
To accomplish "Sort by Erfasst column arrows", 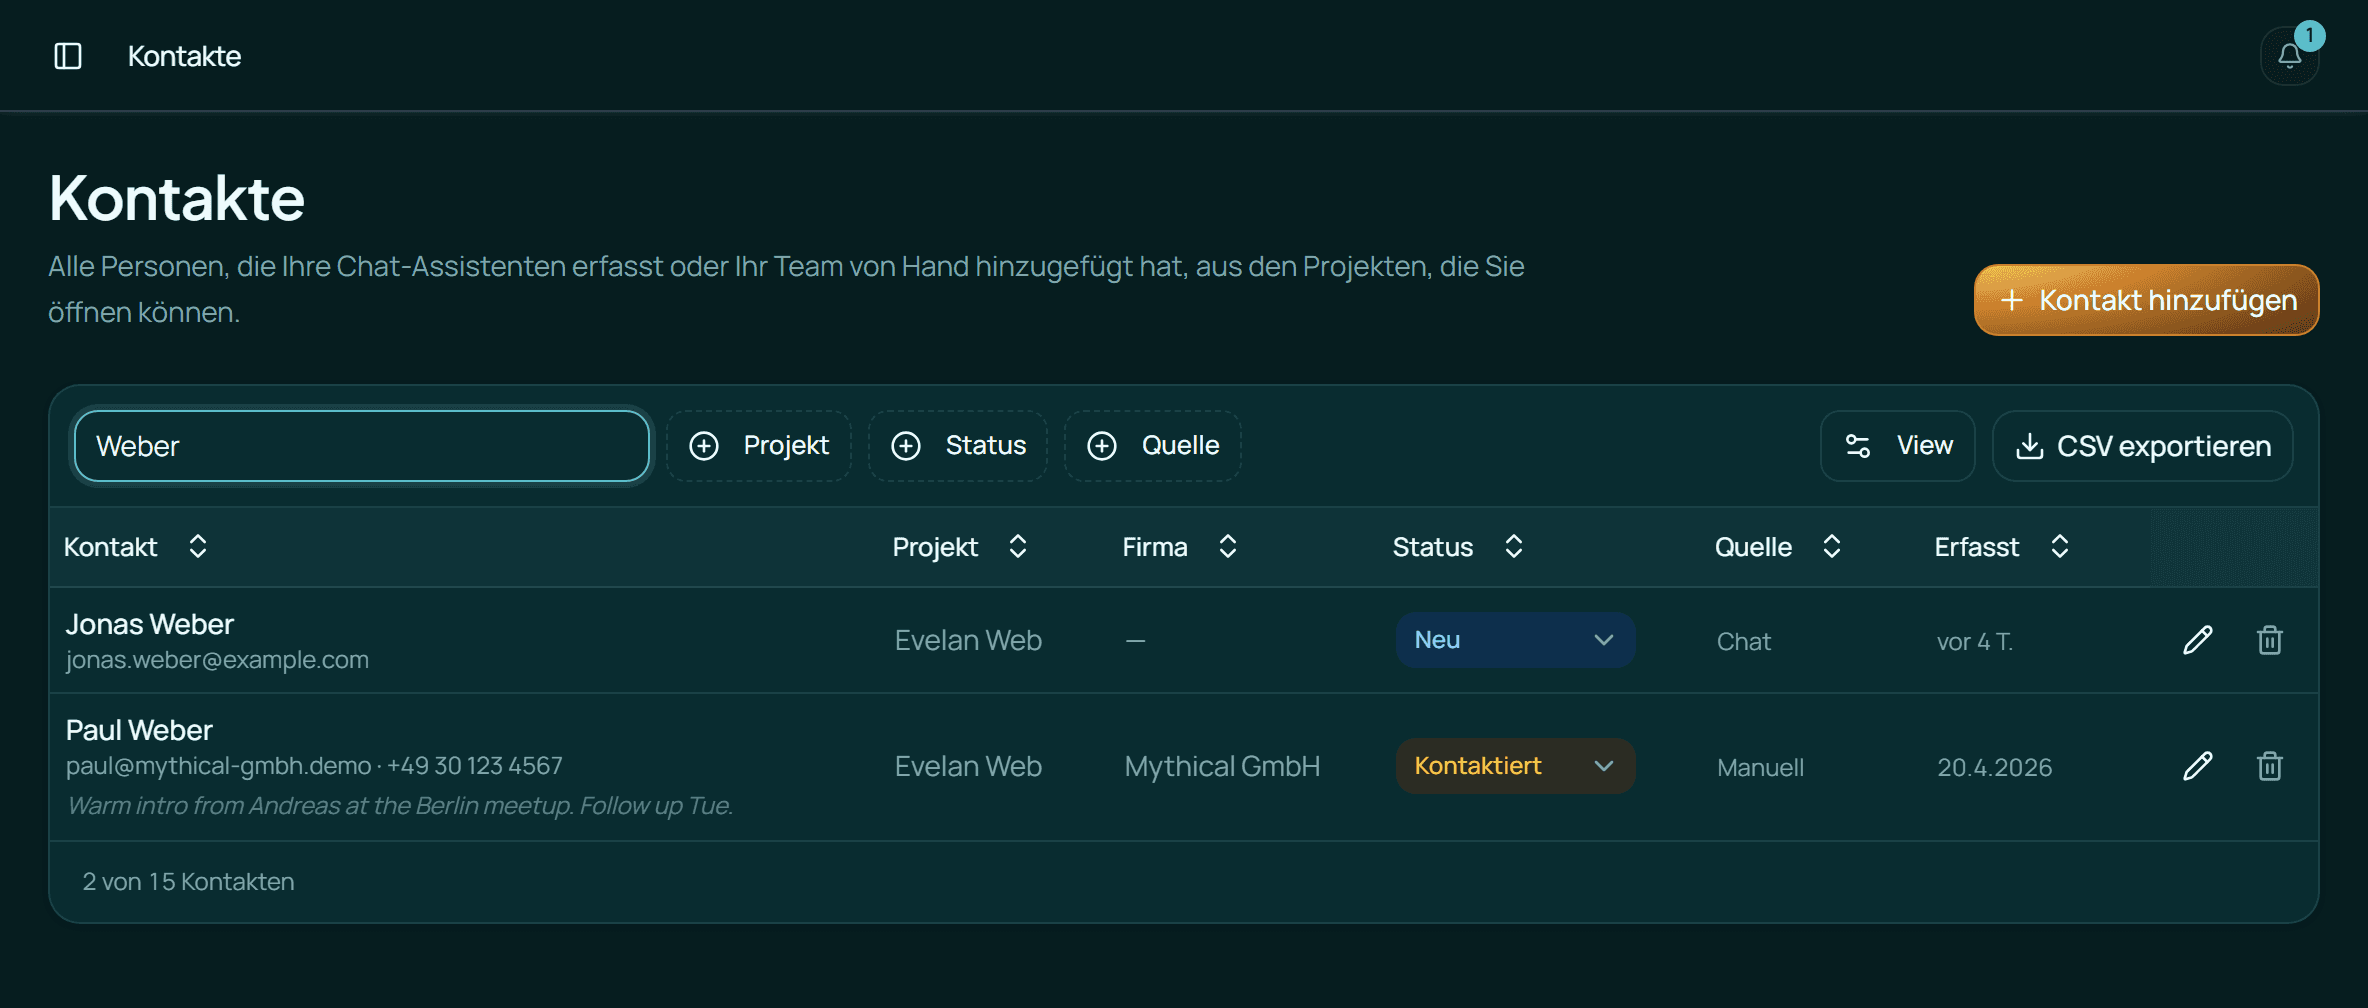I will 2060,546.
